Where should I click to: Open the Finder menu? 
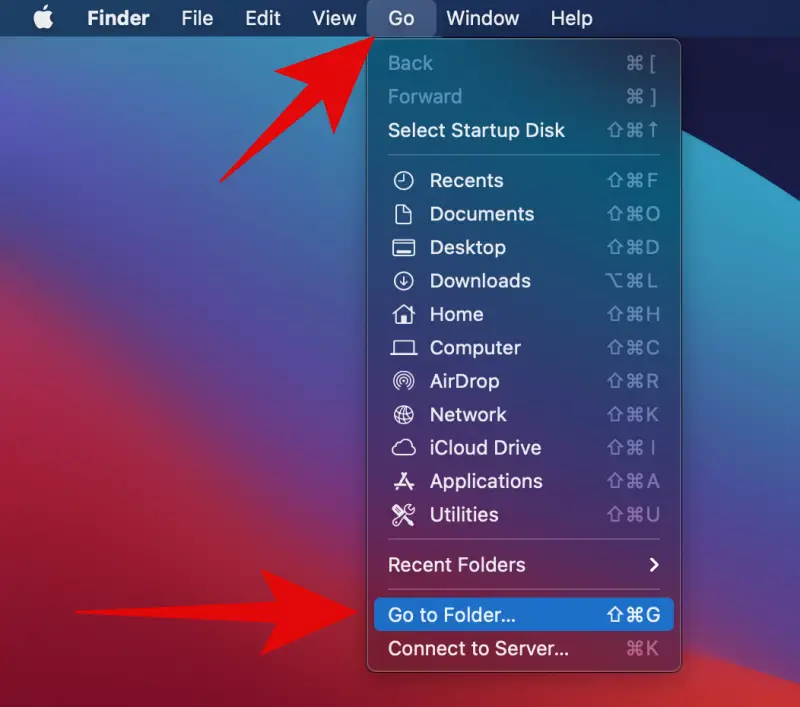118,18
